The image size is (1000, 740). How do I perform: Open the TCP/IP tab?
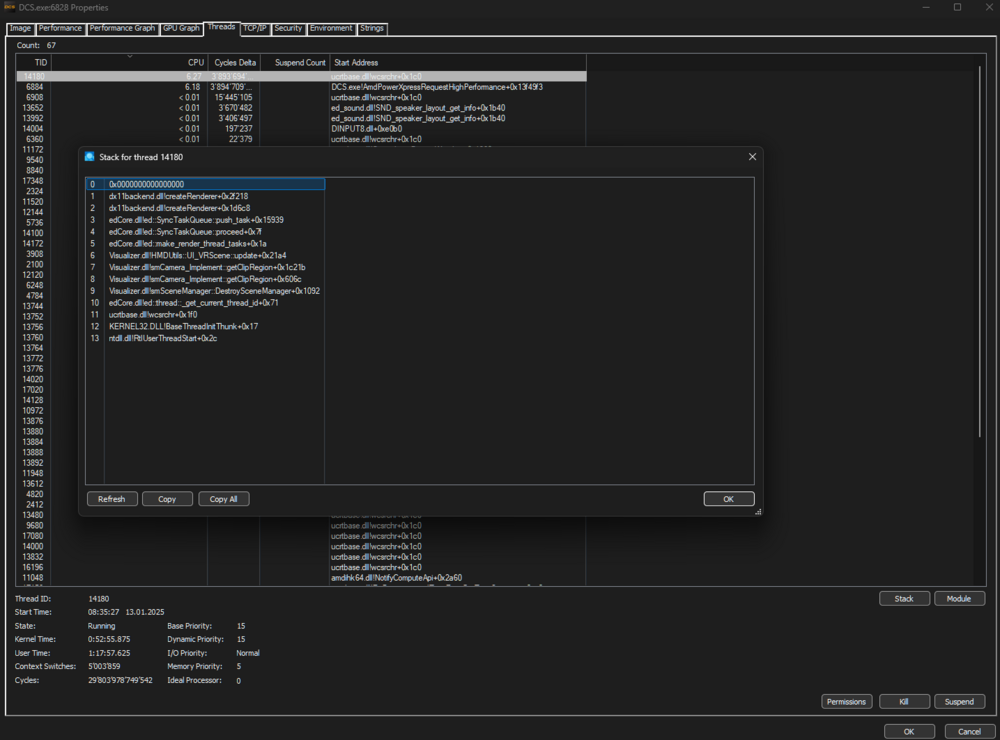coord(254,28)
